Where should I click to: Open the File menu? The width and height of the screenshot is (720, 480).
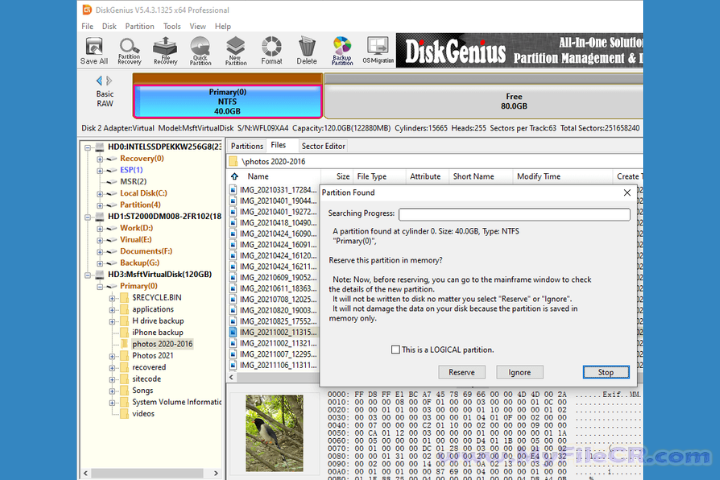(87, 26)
